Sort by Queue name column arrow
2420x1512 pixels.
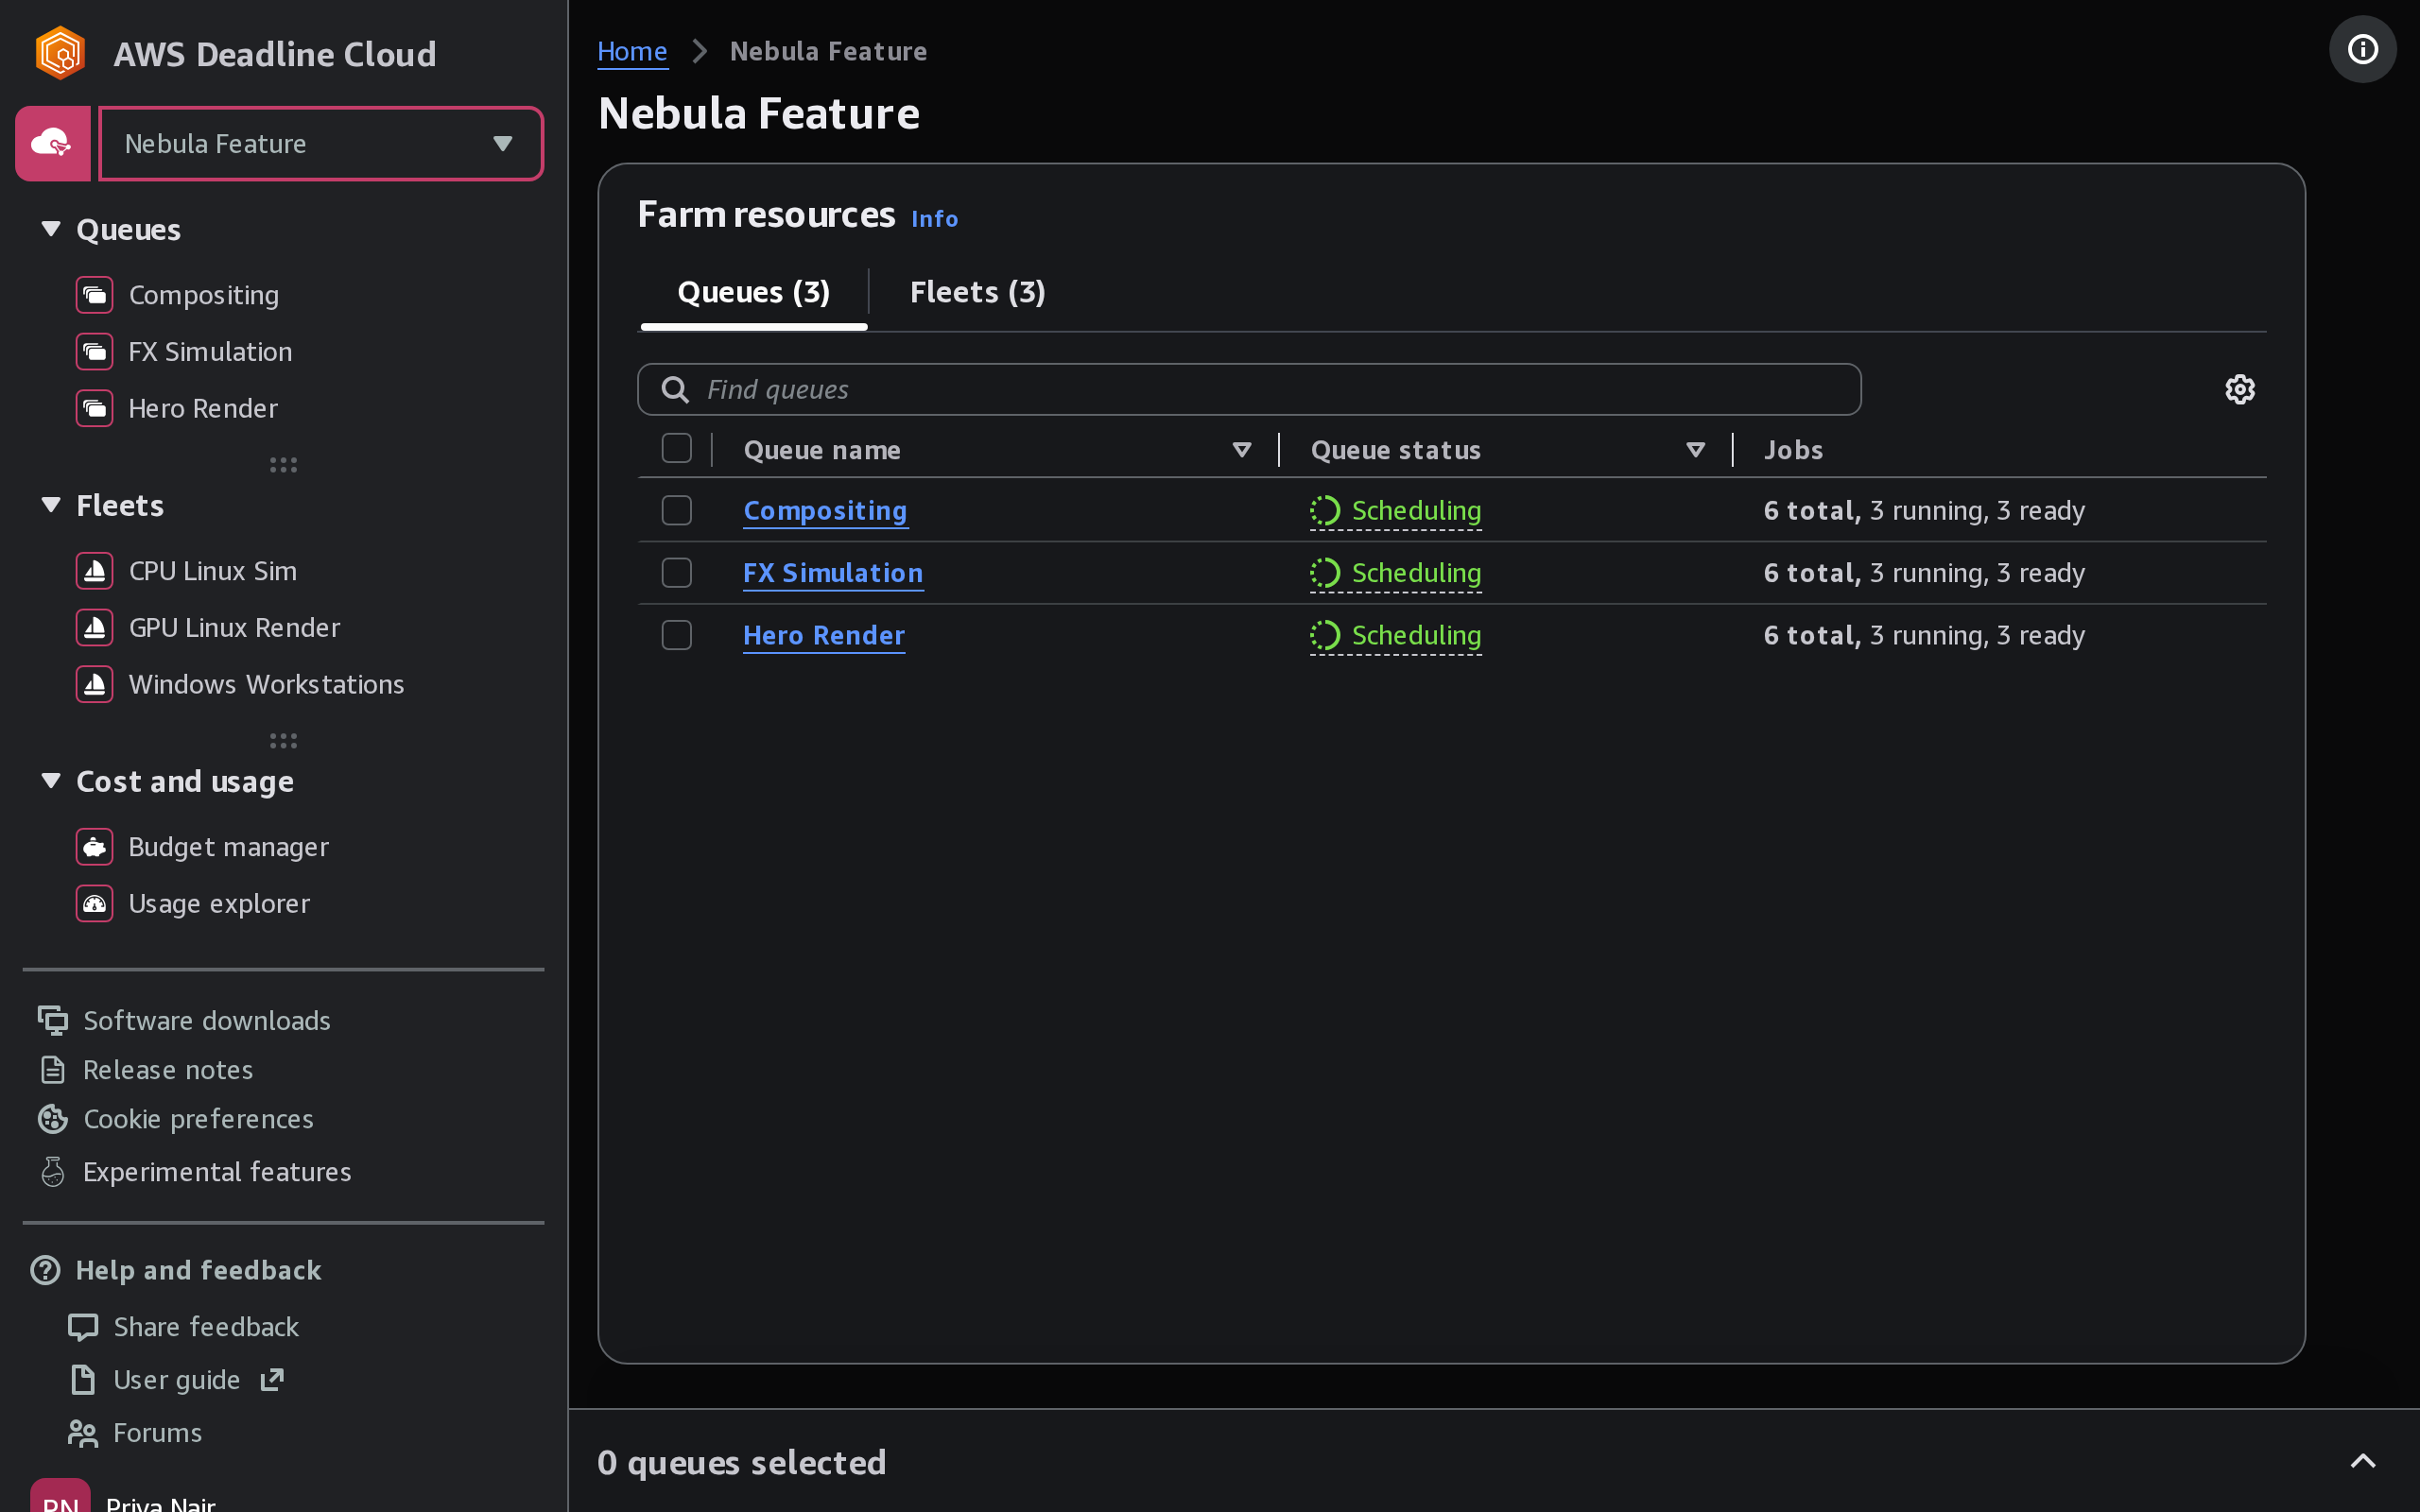[x=1242, y=450]
